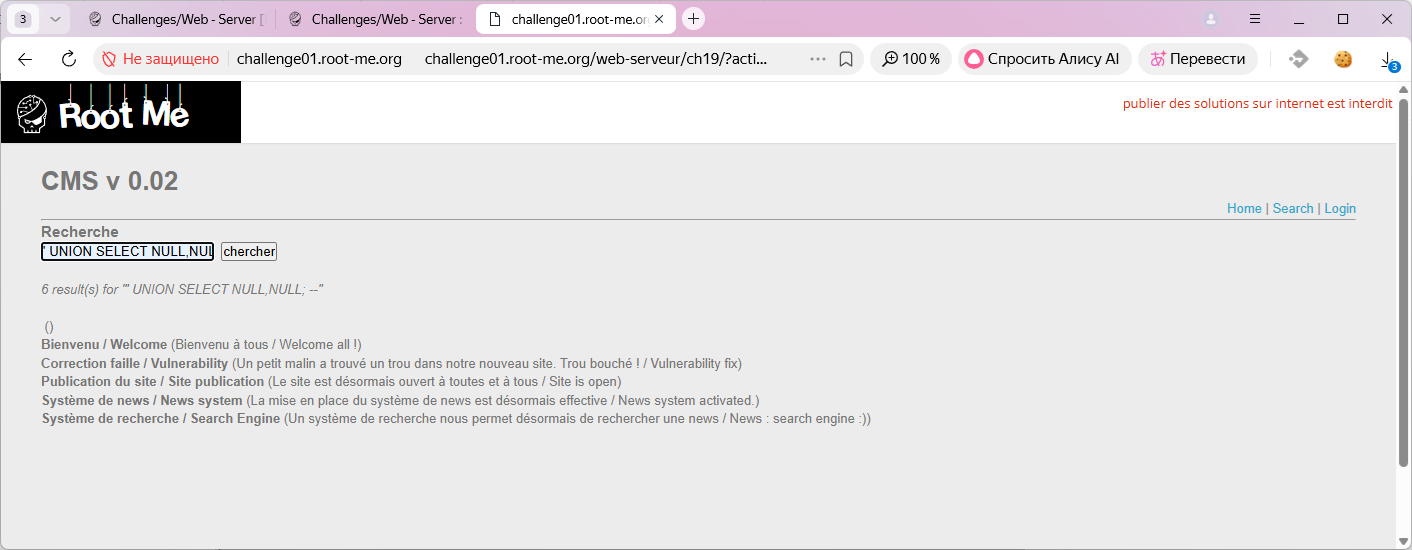Click the Root Me logo

(x=120, y=112)
